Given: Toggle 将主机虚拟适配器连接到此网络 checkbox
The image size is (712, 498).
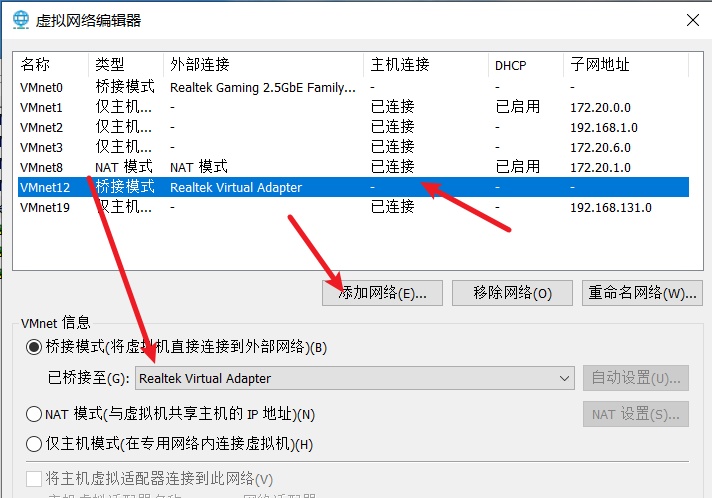Looking at the screenshot, I should point(34,479).
